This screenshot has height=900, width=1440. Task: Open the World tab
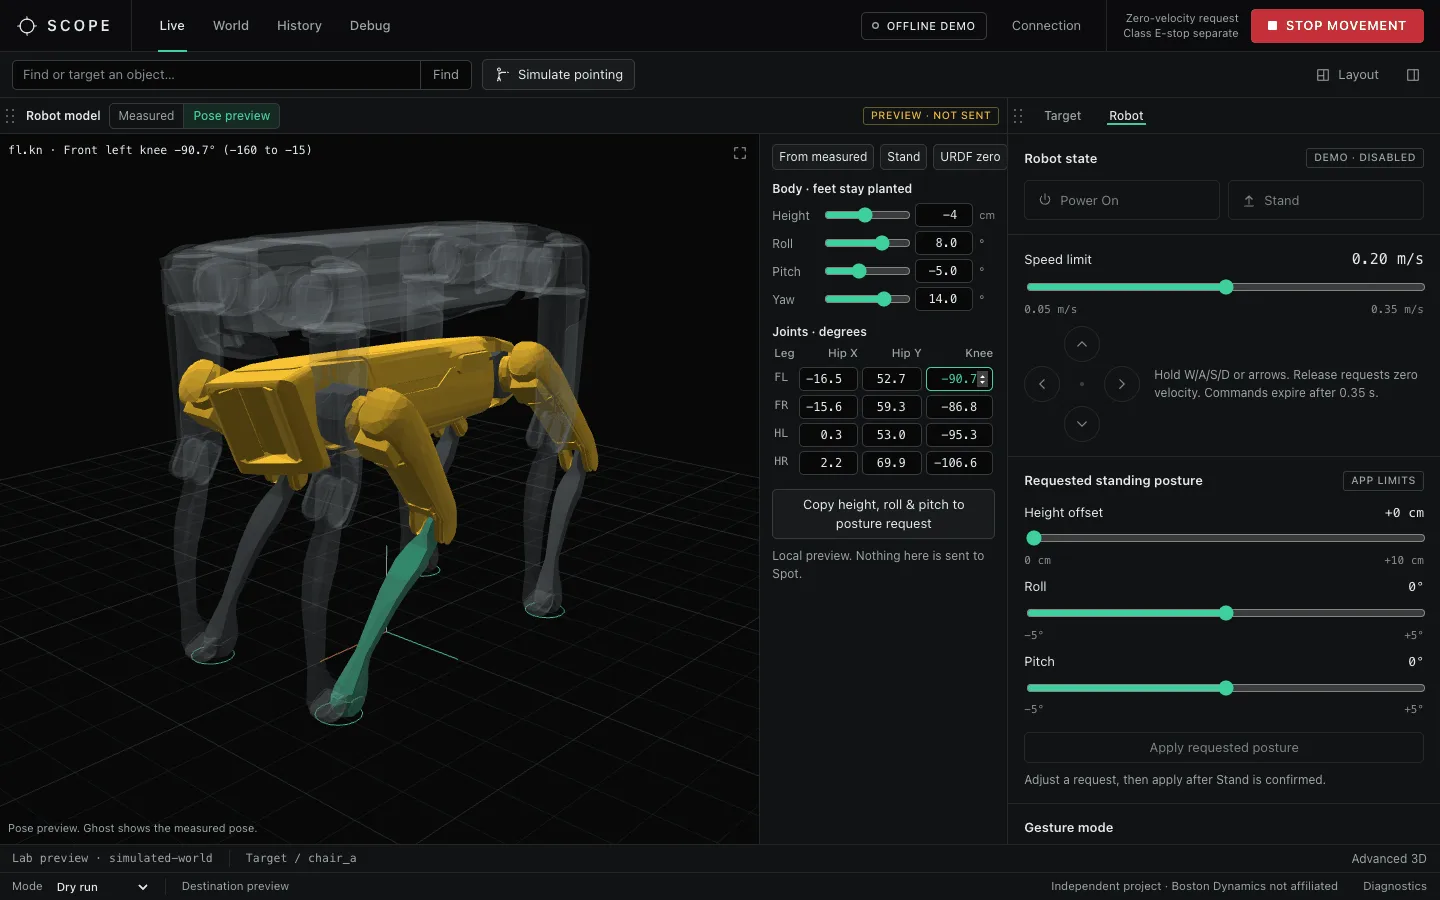pos(231,26)
